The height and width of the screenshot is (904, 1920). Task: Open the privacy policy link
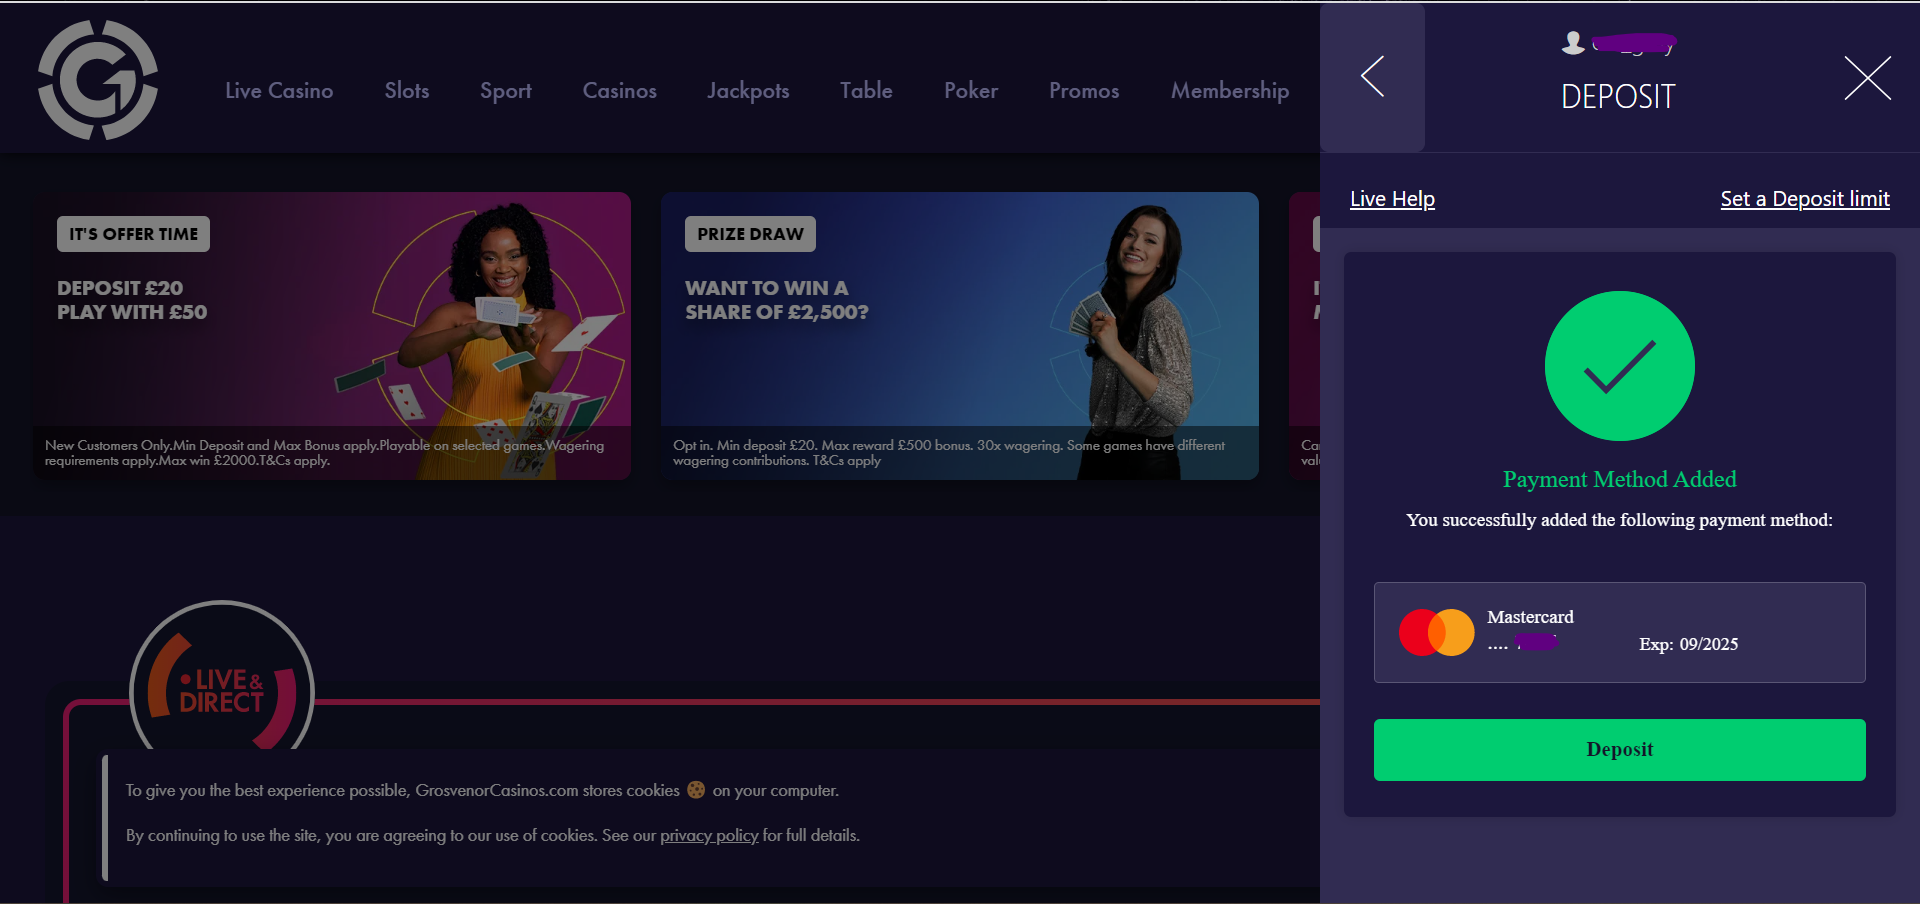(709, 835)
